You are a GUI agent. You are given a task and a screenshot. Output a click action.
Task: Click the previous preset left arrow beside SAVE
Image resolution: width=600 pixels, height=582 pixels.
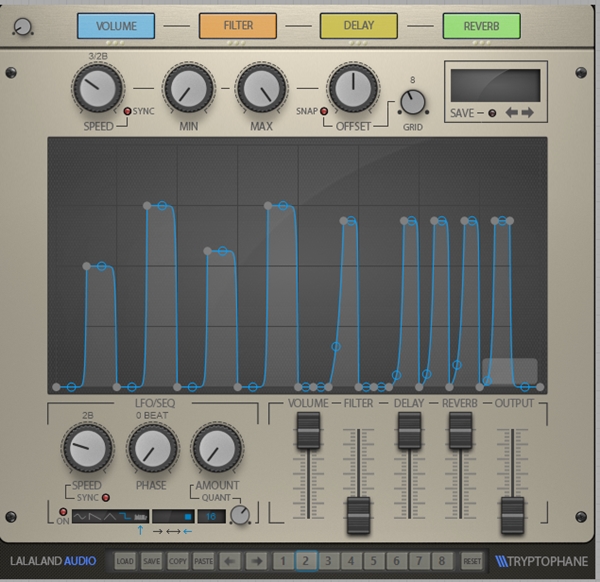point(511,114)
